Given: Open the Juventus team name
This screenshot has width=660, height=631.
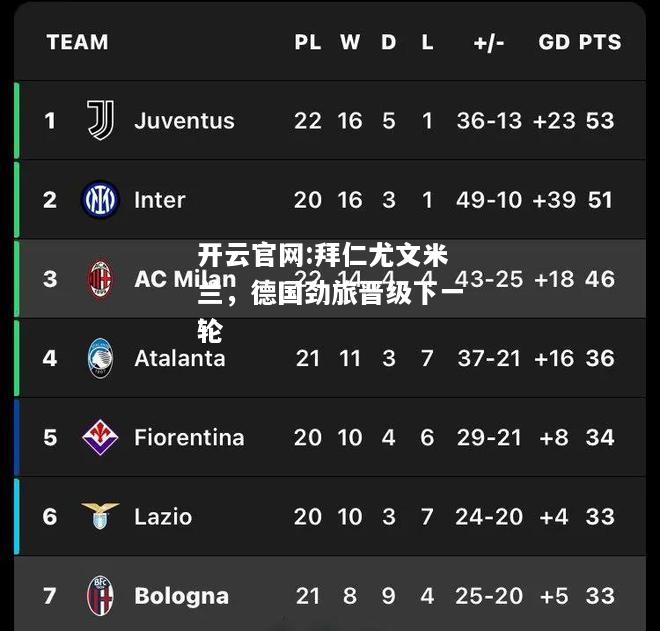Looking at the screenshot, I should tap(184, 121).
